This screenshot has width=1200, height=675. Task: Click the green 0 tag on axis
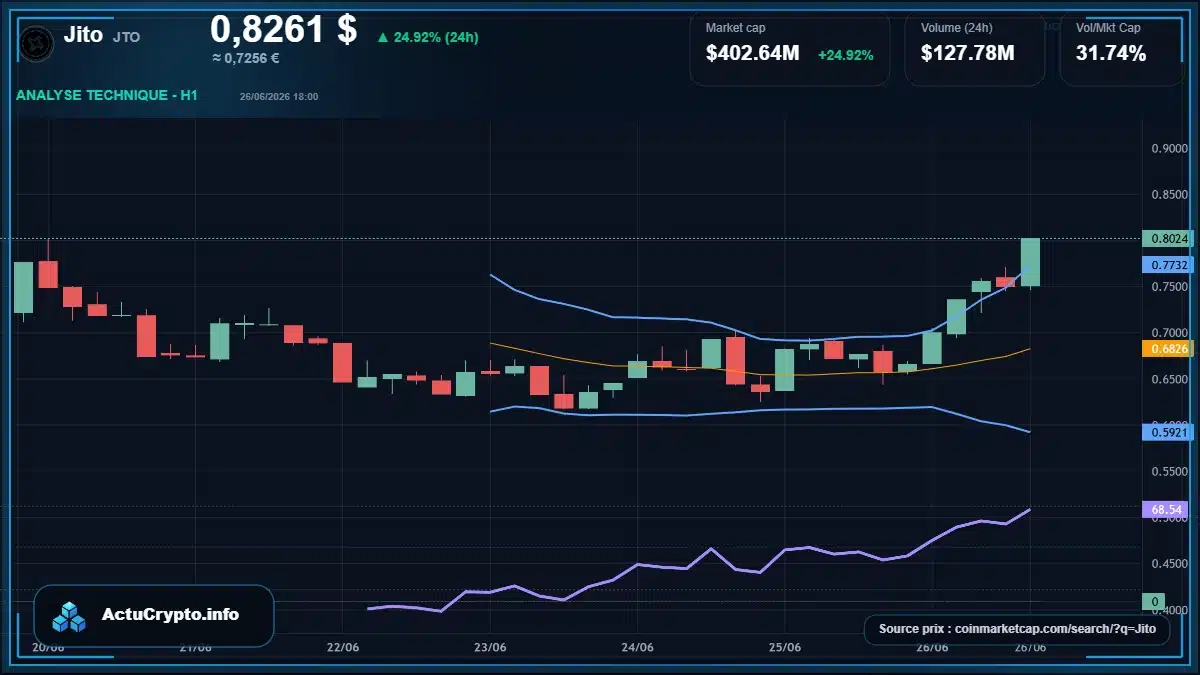[1154, 602]
